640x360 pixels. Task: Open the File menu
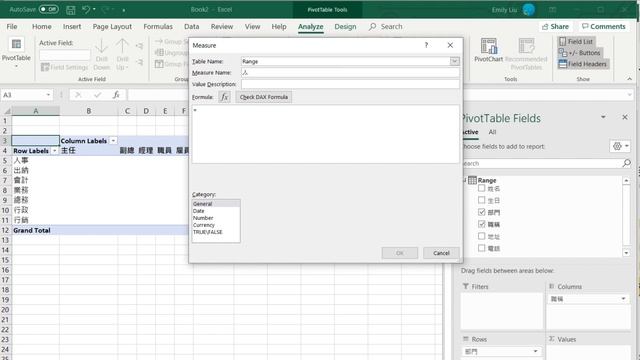12,27
